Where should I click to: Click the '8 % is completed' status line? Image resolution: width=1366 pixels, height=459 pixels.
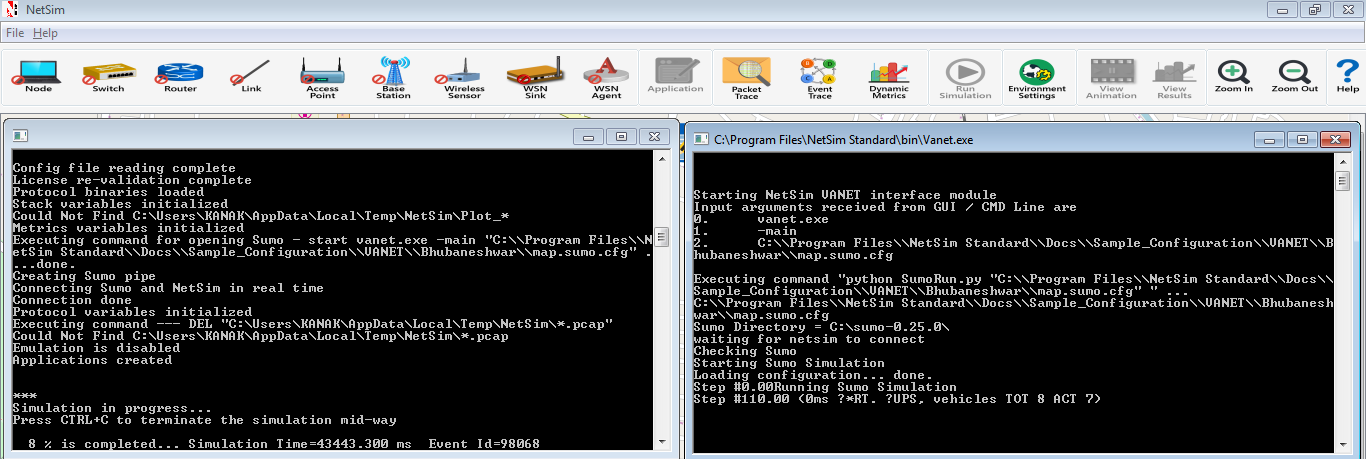click(284, 444)
